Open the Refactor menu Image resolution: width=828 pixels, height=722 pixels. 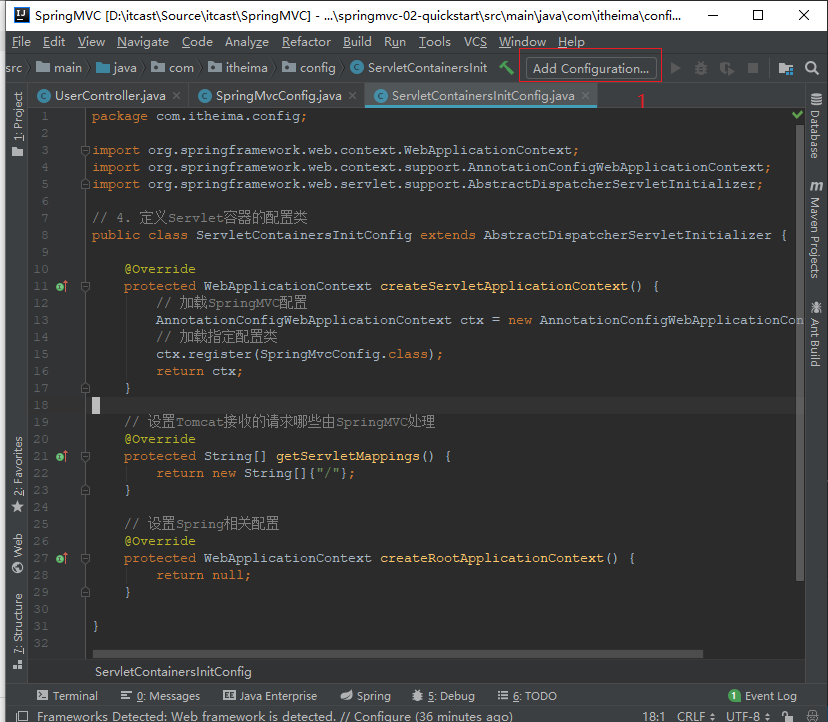306,42
